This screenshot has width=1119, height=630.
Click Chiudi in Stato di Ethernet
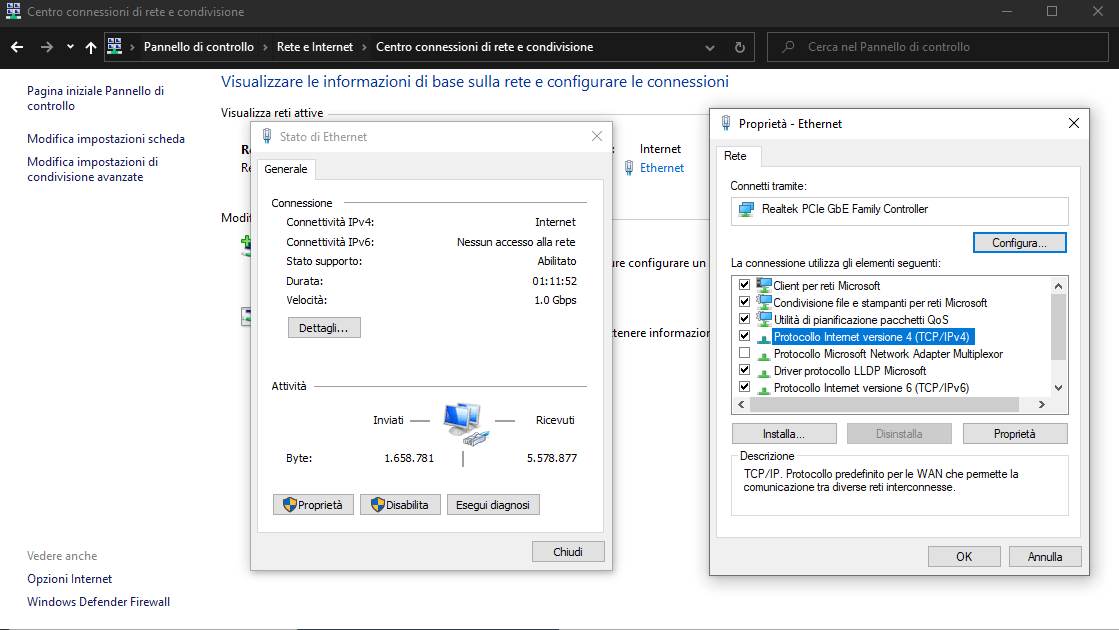tap(568, 552)
